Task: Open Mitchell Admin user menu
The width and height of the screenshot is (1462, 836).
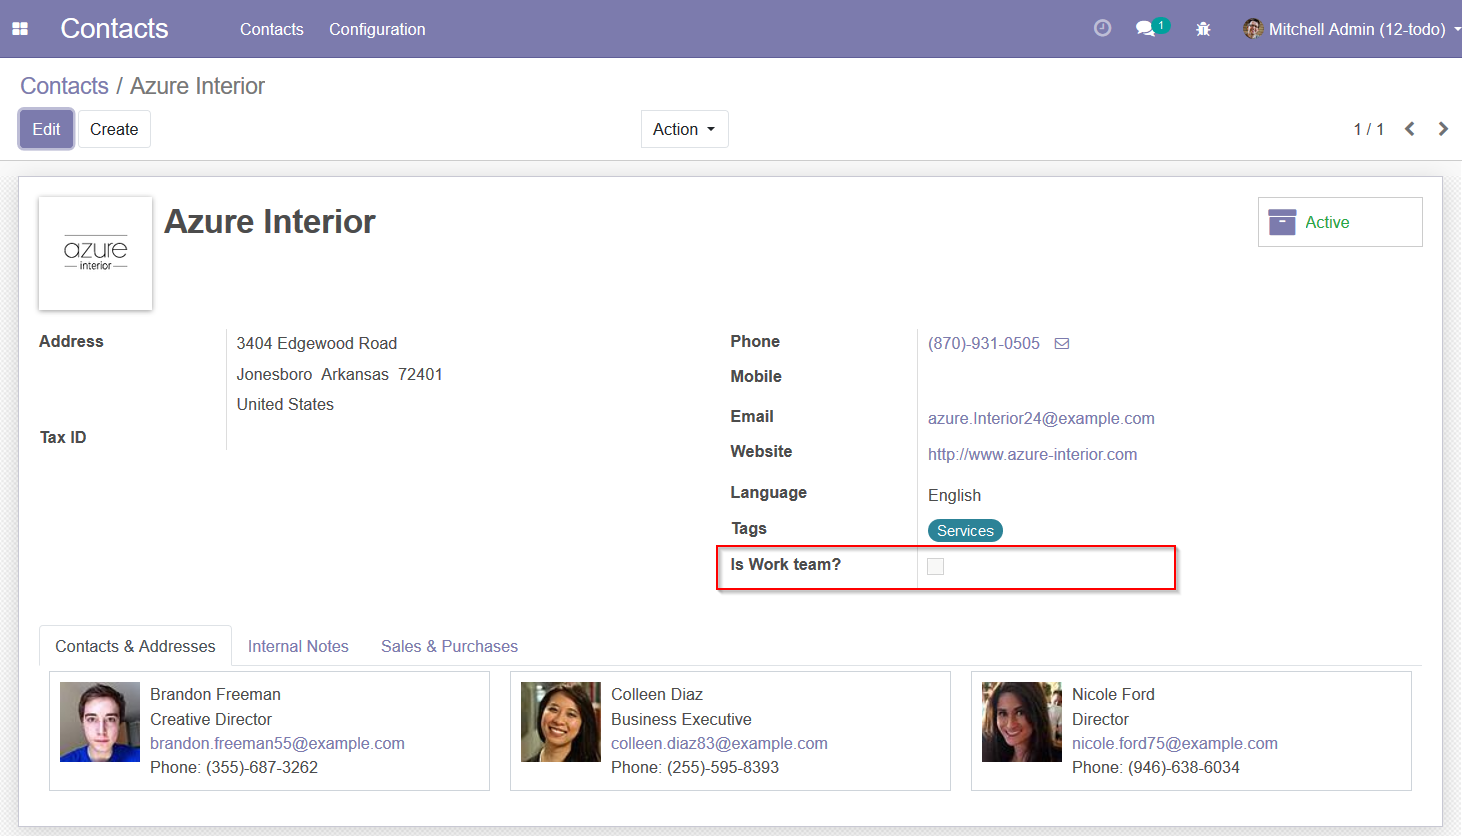Action: click(x=1352, y=29)
